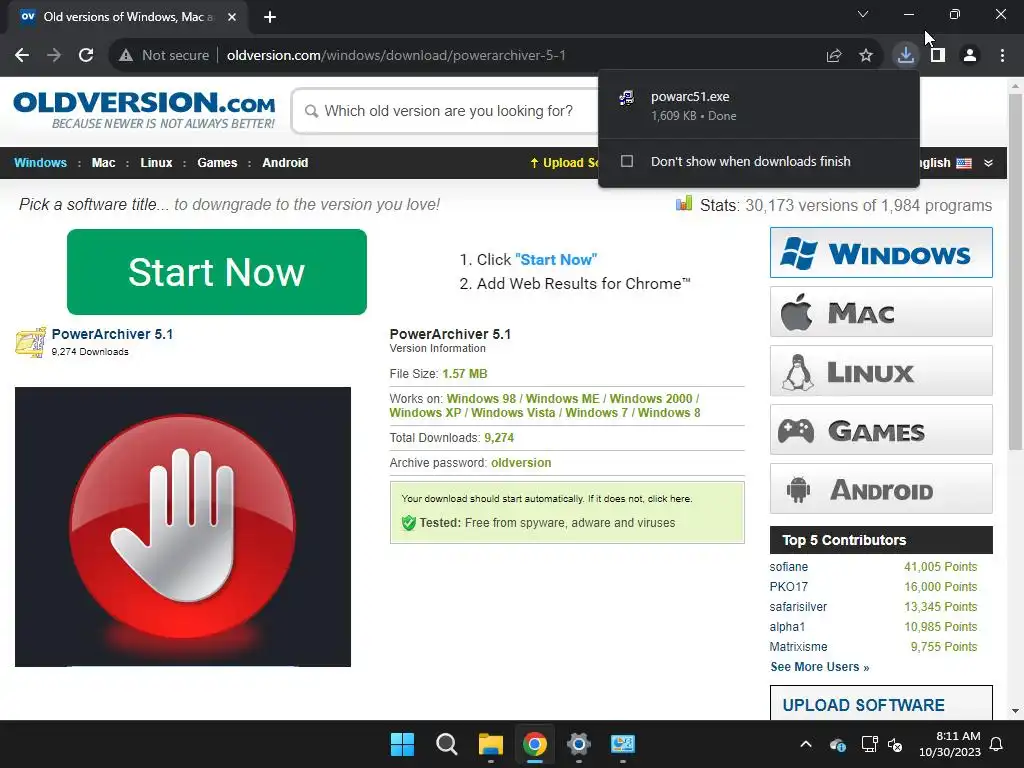Click the green Start Now button
The image size is (1024, 768).
coord(217,272)
